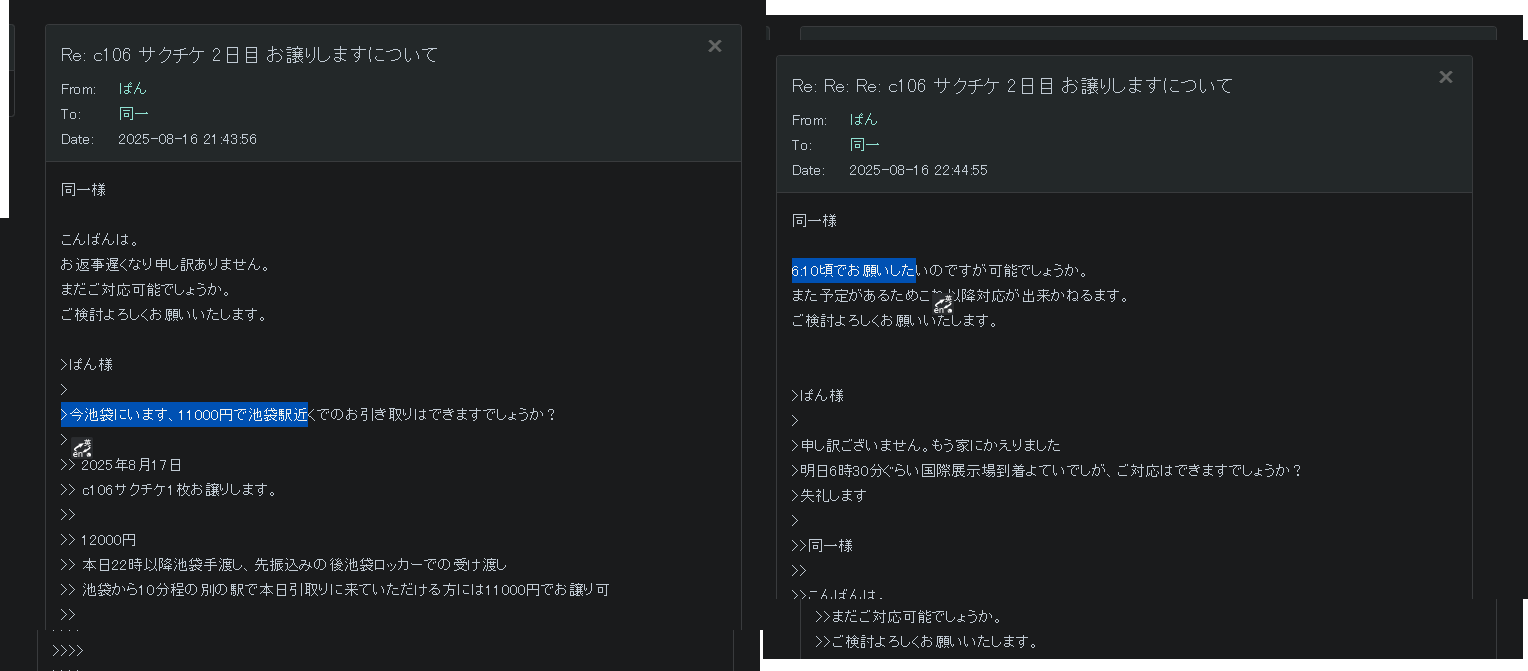Click the quoted "2025年8月17日" line
This screenshot has width=1528, height=671.
(131, 465)
